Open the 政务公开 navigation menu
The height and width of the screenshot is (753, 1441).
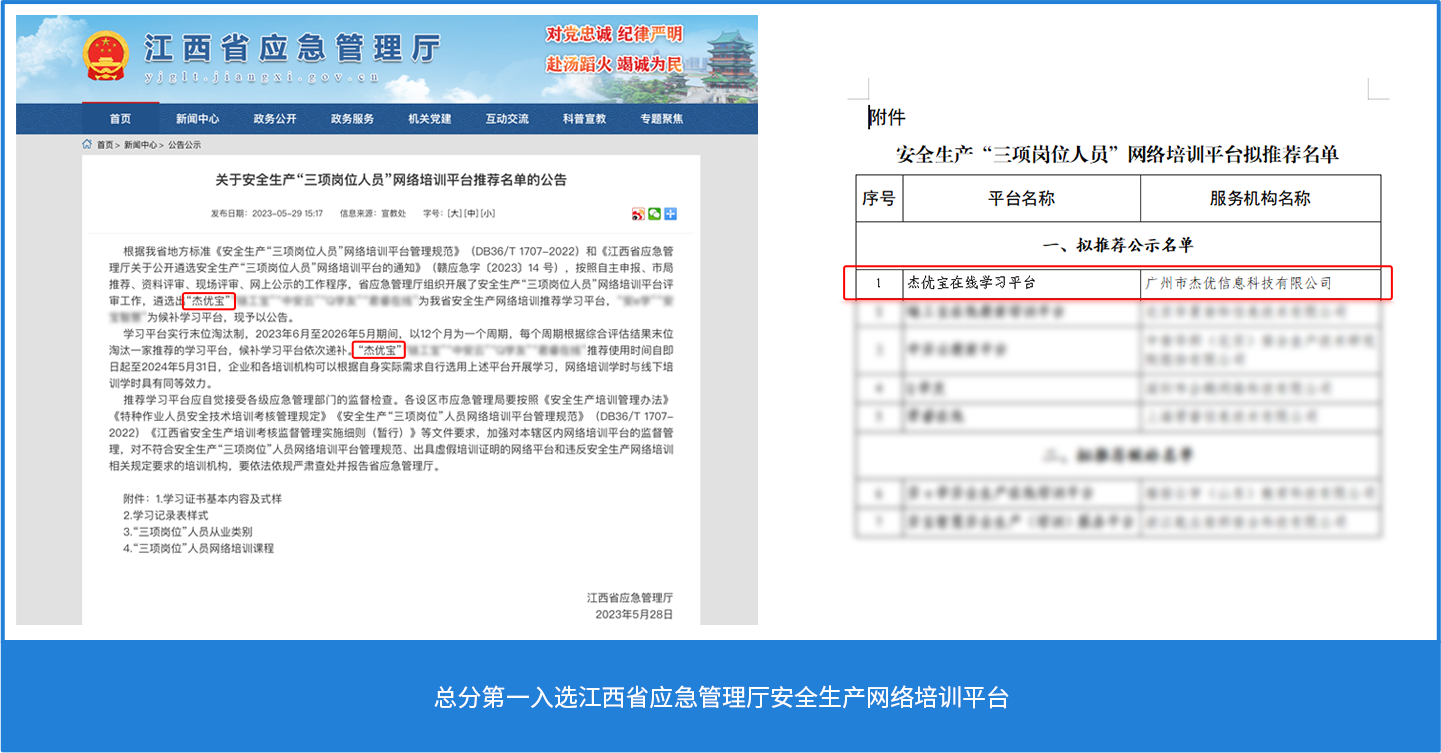coord(275,119)
